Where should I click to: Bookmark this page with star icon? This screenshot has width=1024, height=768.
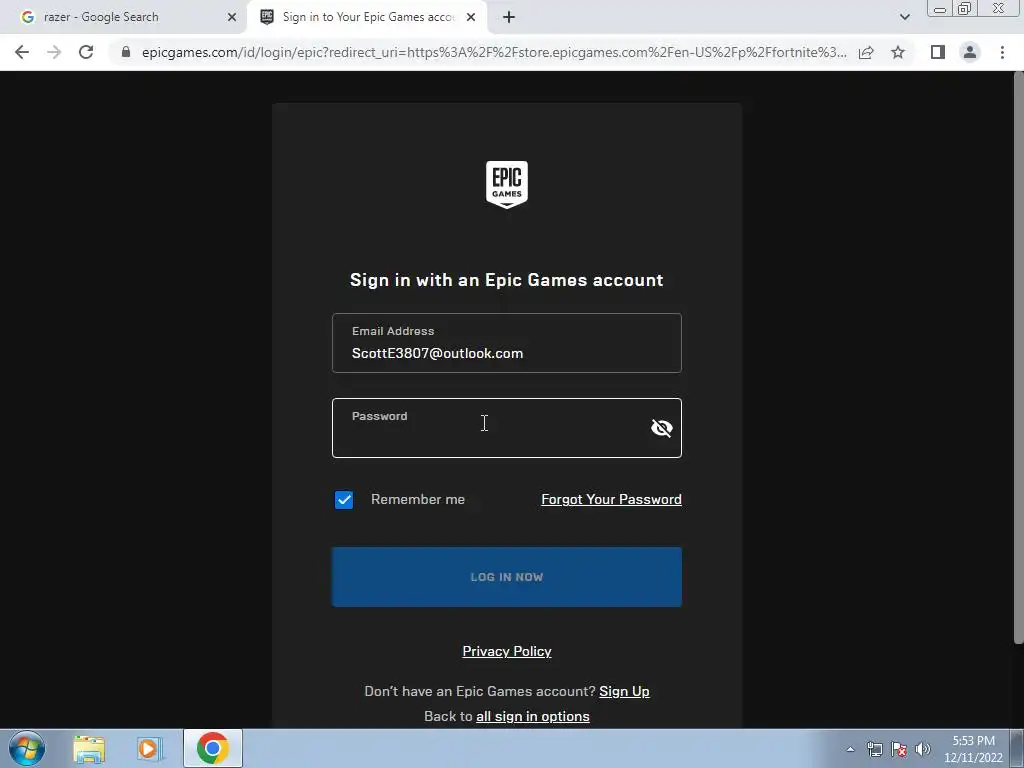[x=898, y=52]
